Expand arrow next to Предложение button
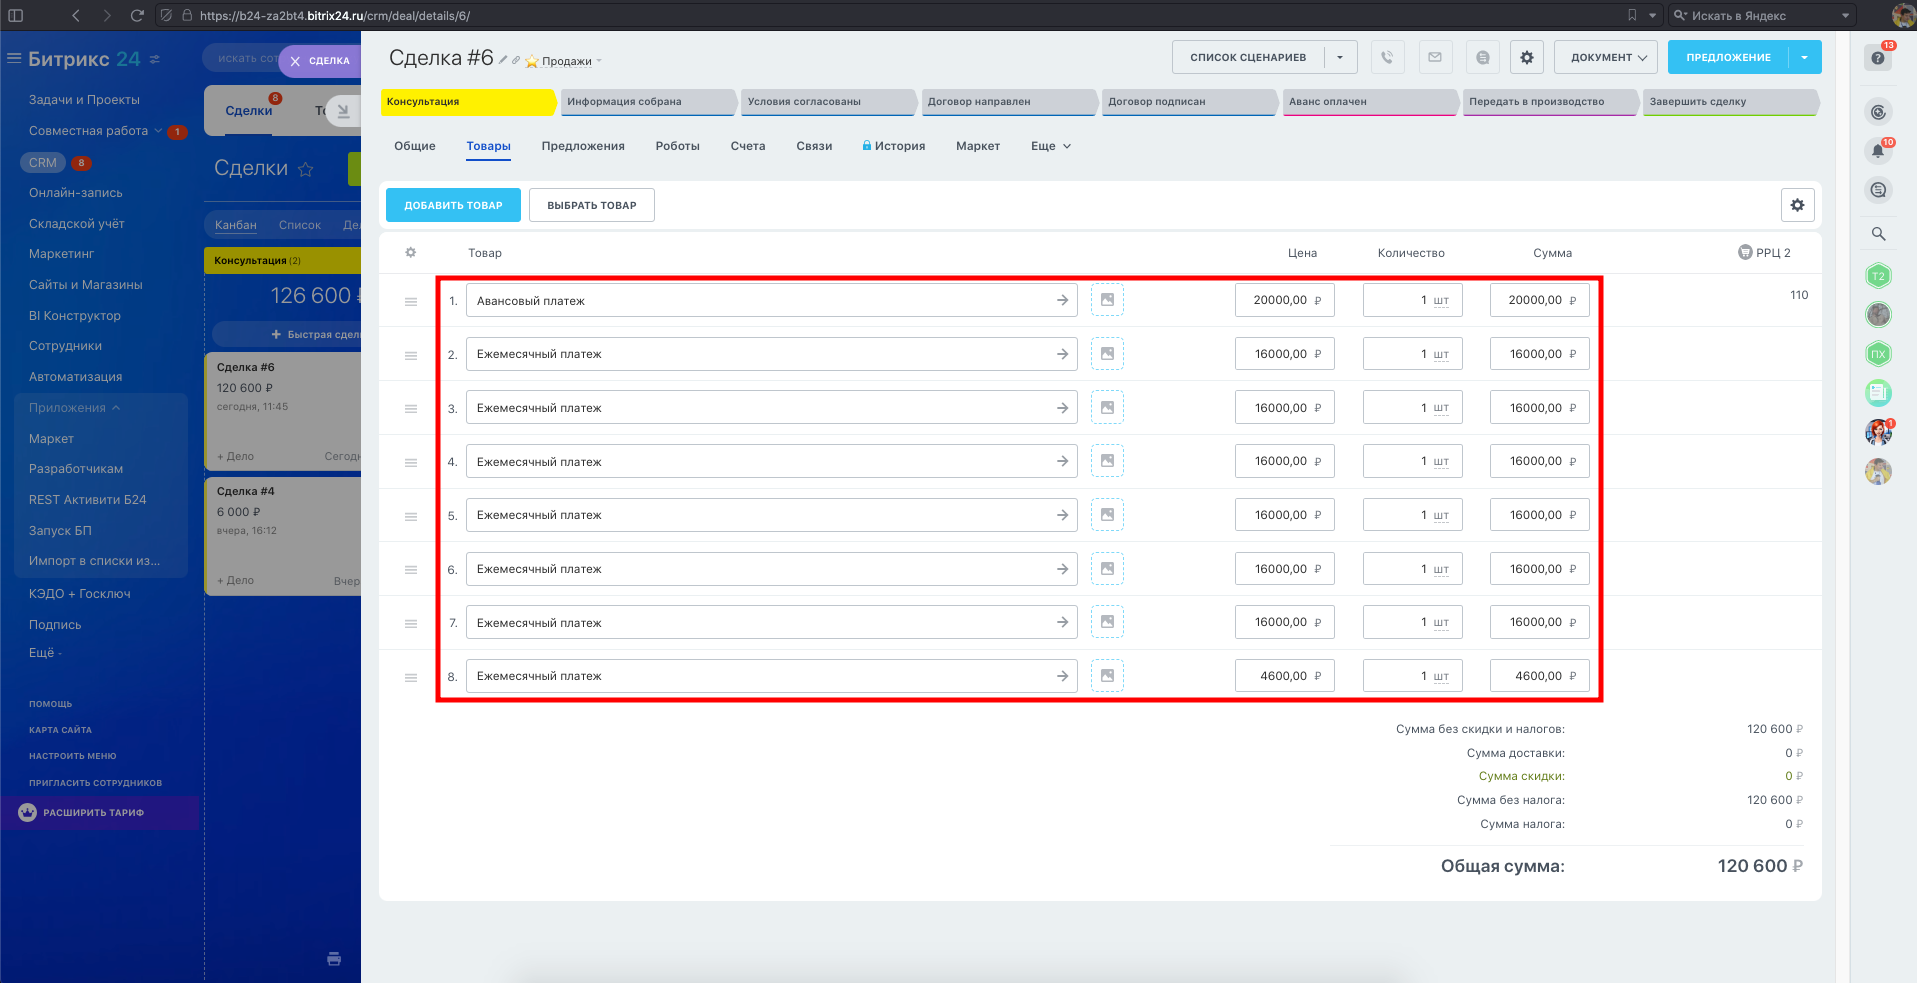The width and height of the screenshot is (1917, 983). click(1805, 58)
